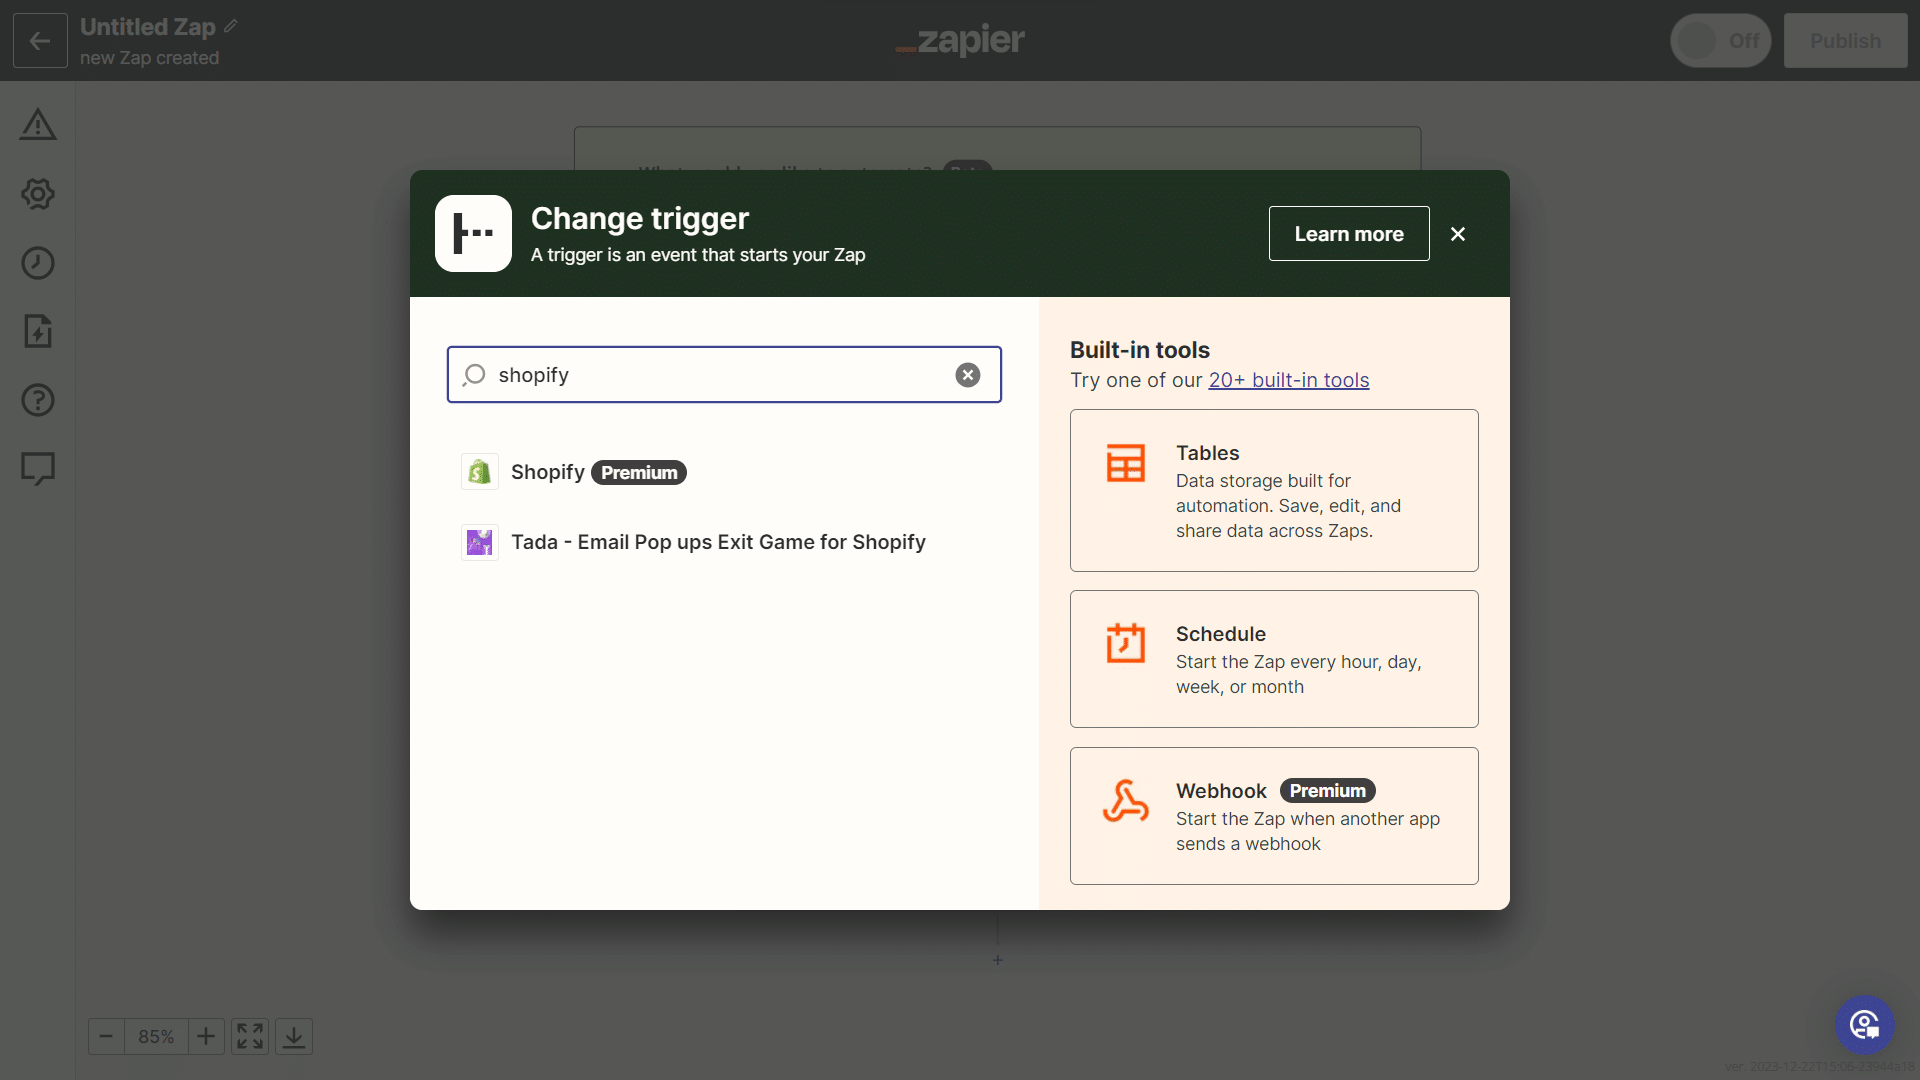1920x1080 pixels.
Task: Choose the Schedule built-in tool card
Action: point(1273,659)
